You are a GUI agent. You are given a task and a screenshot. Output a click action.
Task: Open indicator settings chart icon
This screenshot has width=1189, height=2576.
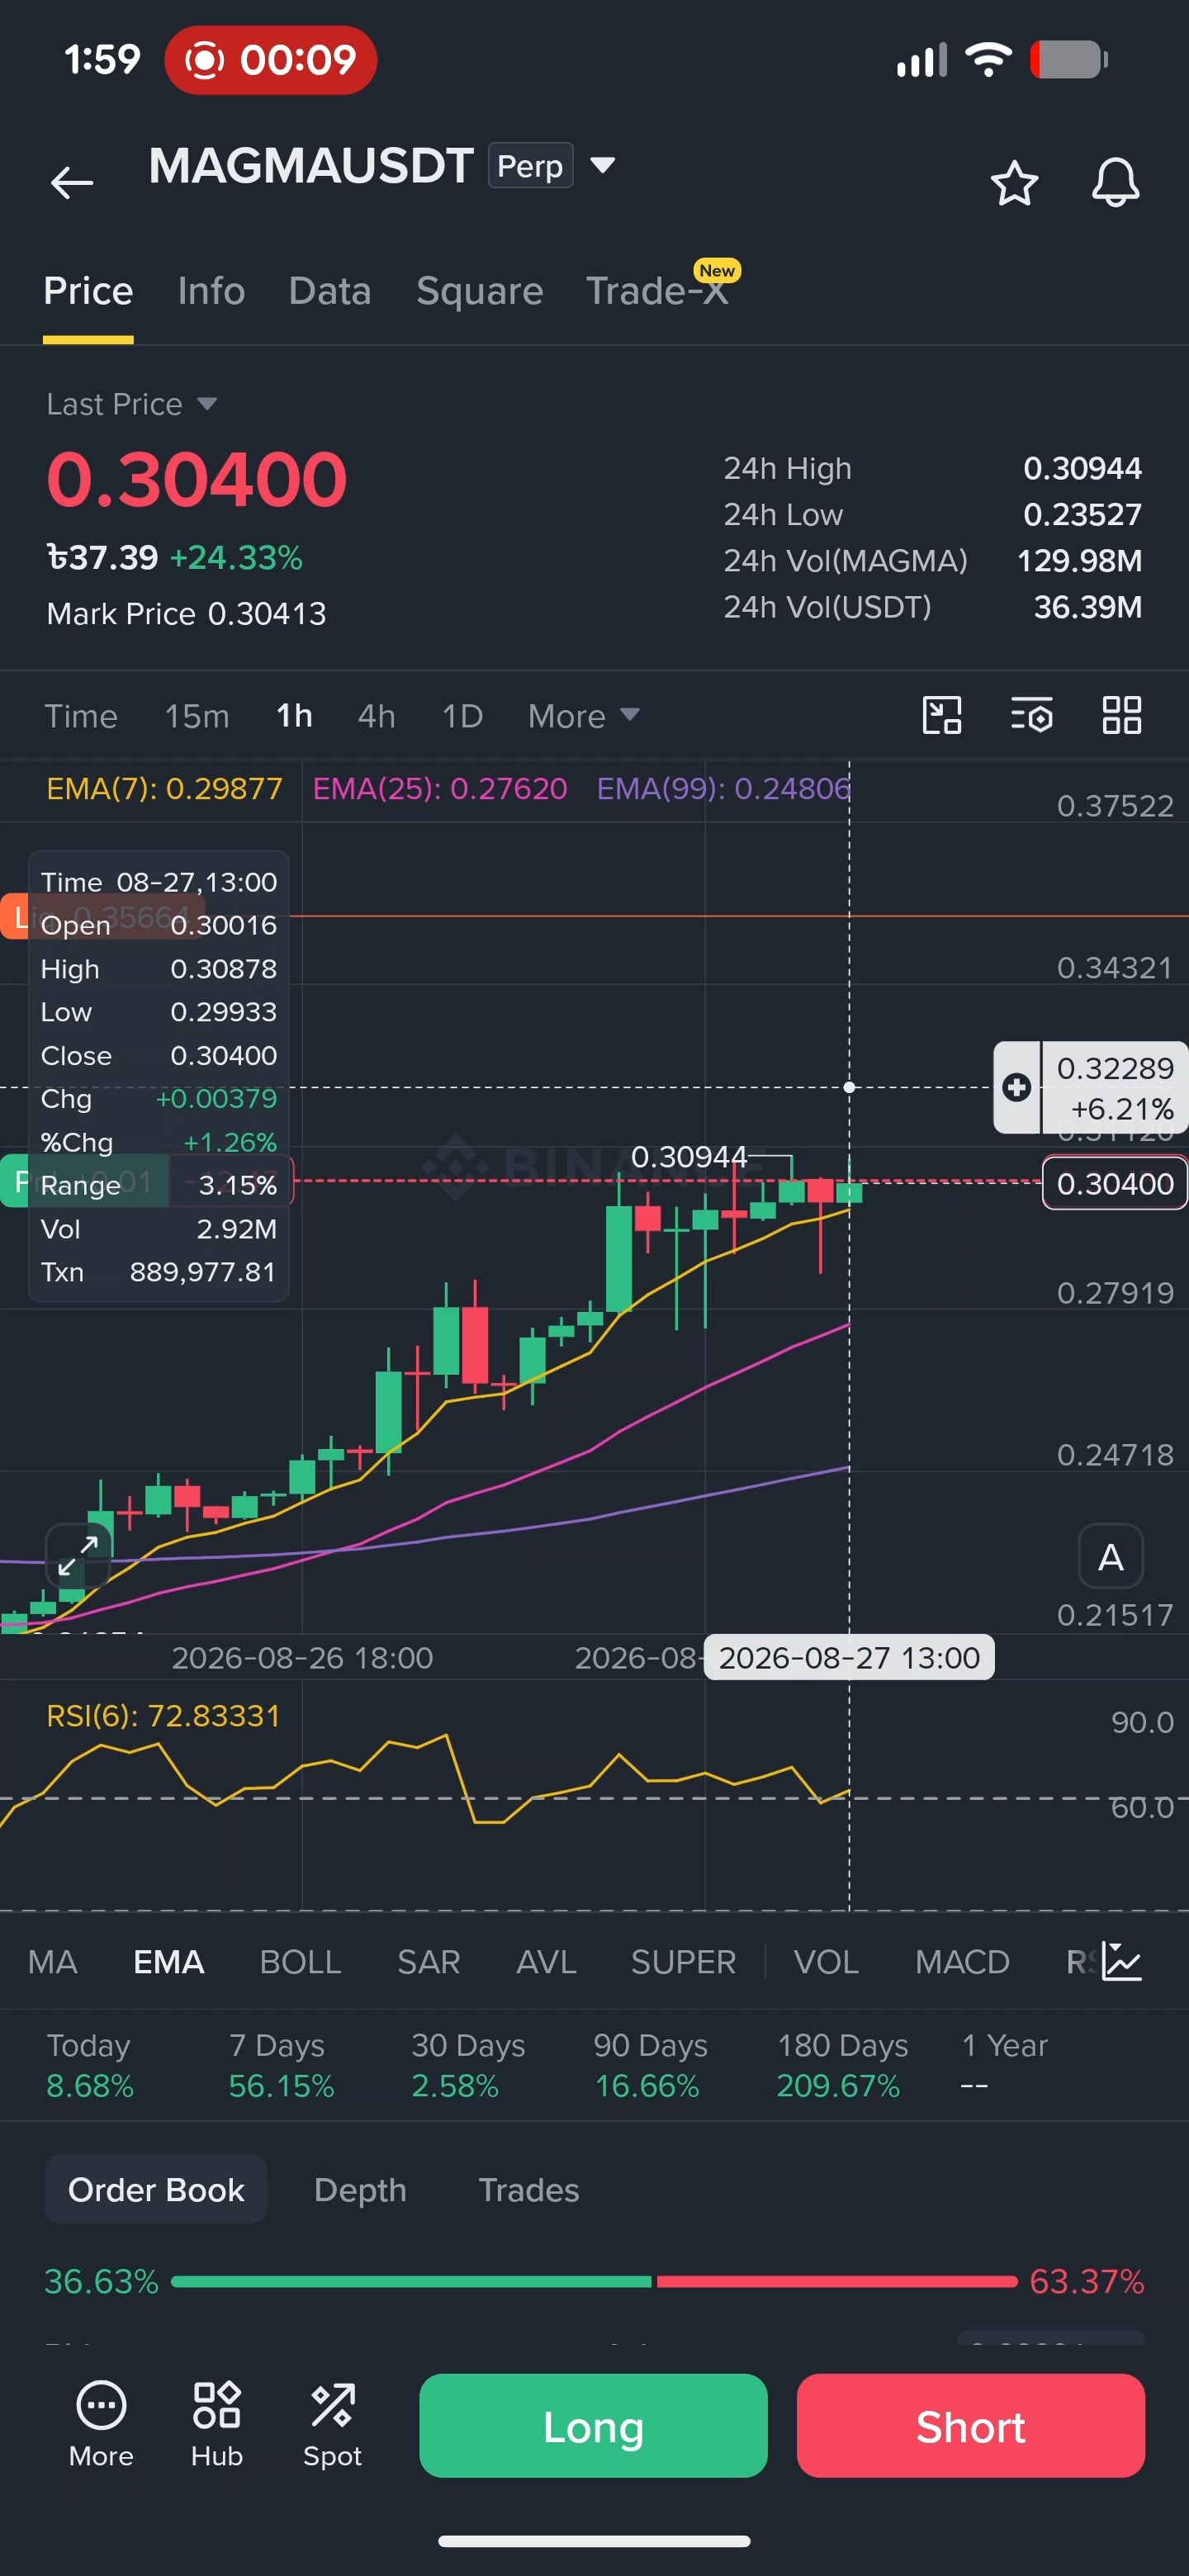pyautogui.click(x=1122, y=1961)
